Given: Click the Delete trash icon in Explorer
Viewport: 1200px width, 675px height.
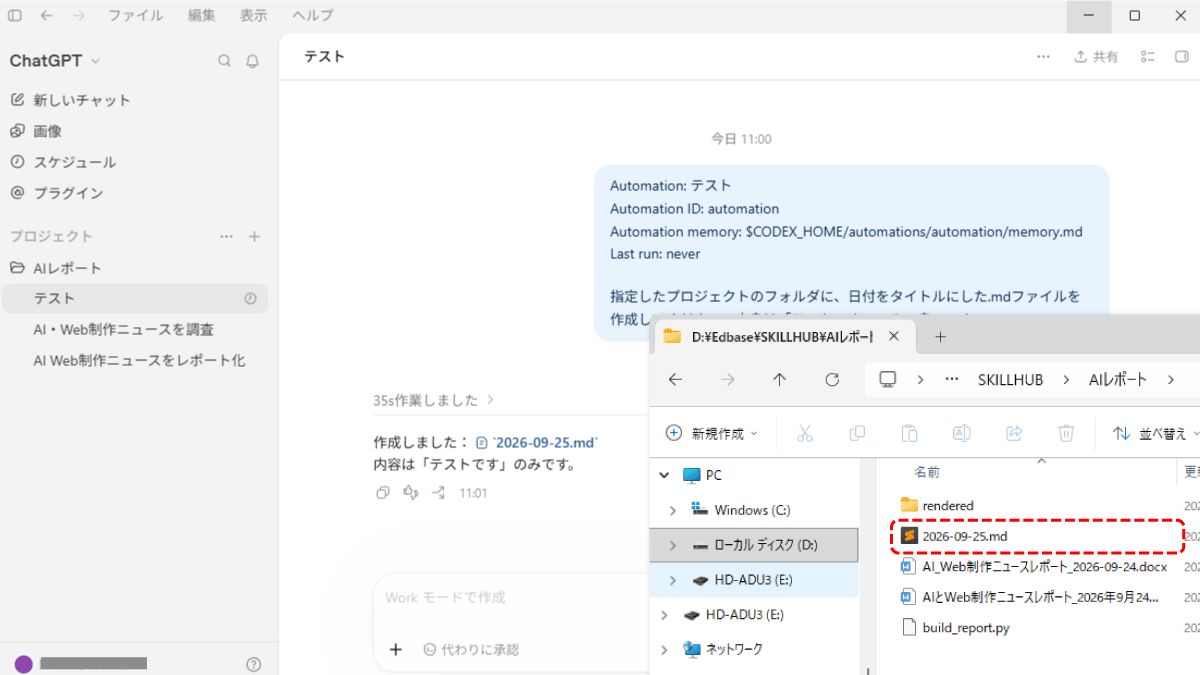Looking at the screenshot, I should 1066,433.
